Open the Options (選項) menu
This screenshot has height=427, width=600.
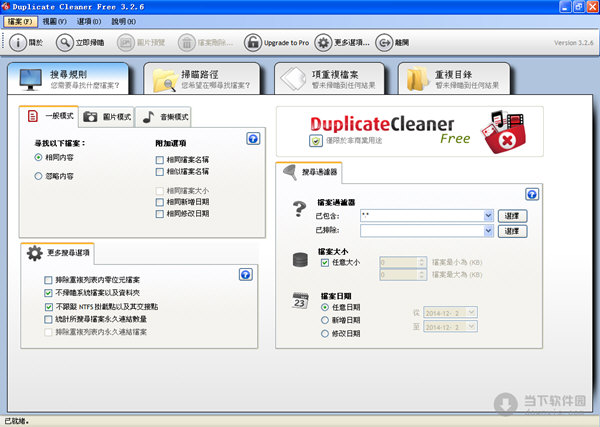tap(89, 21)
